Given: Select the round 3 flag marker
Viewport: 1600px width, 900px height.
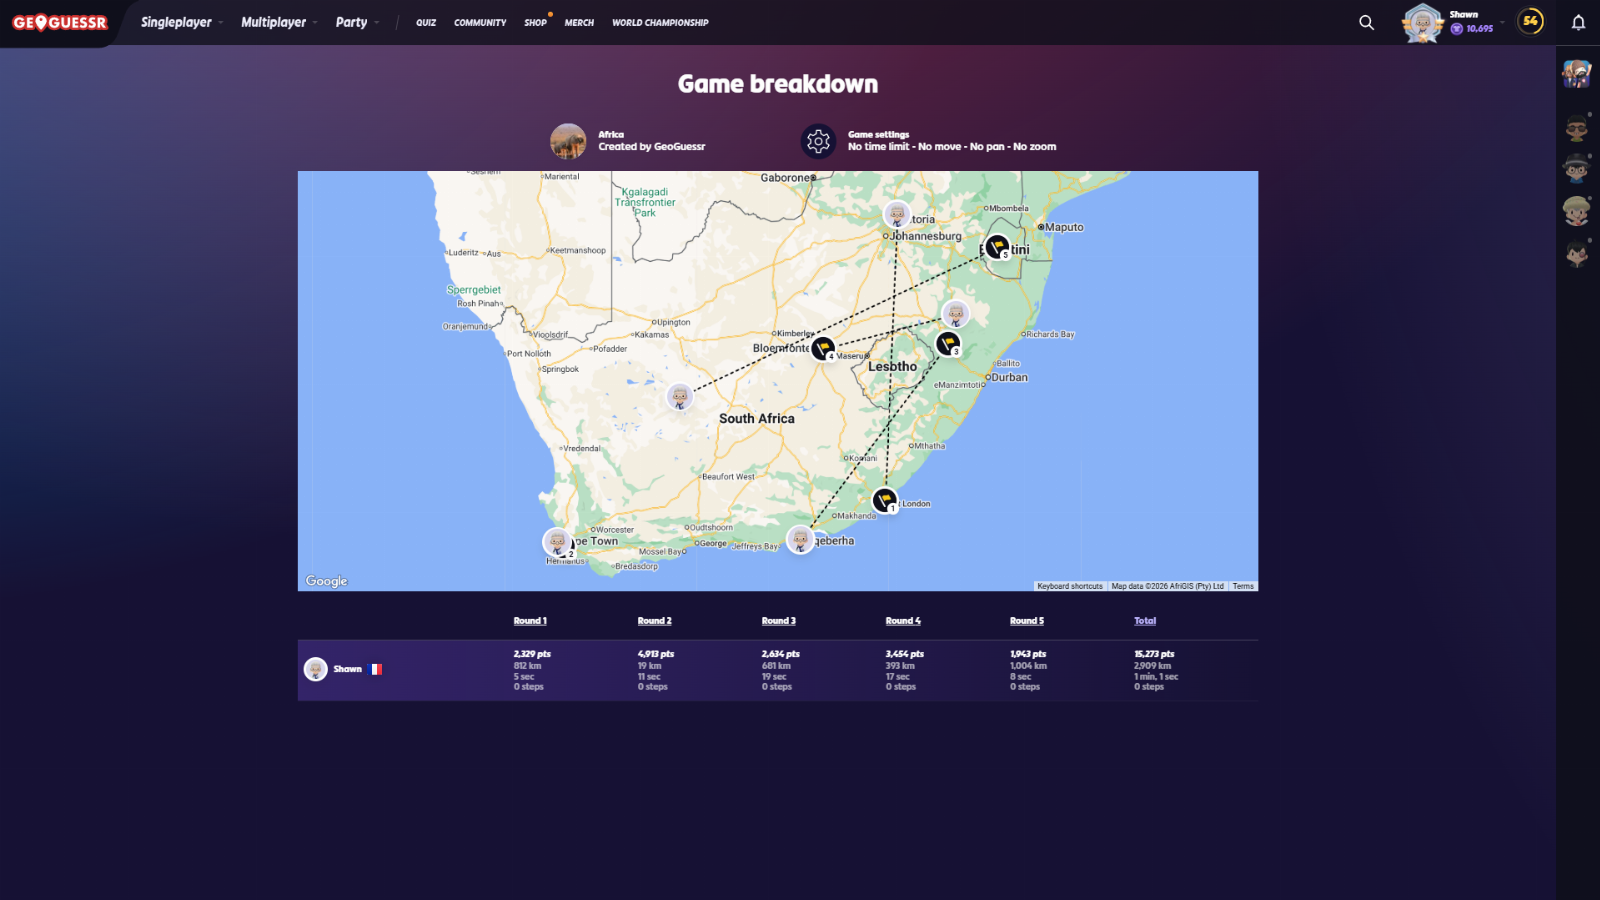Looking at the screenshot, I should coord(947,343).
